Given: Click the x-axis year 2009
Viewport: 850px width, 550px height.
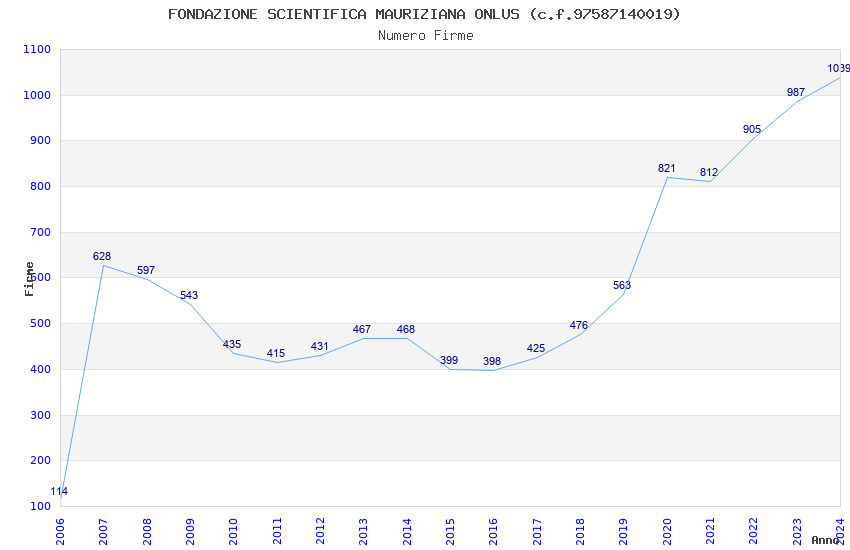Looking at the screenshot, I should (x=190, y=532).
